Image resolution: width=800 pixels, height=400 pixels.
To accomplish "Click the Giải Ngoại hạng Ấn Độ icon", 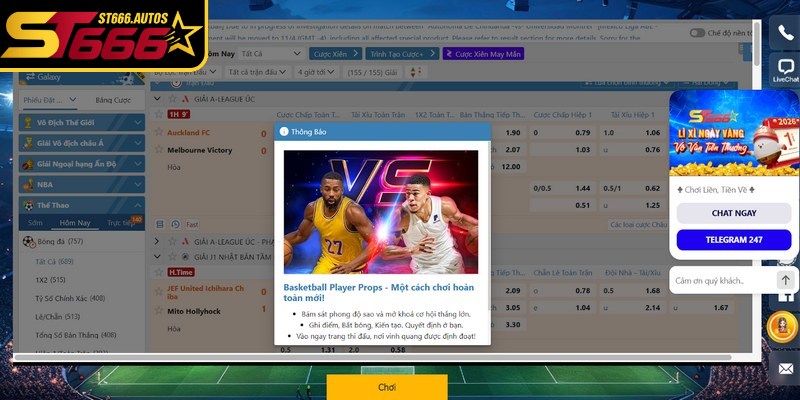I will tap(29, 164).
